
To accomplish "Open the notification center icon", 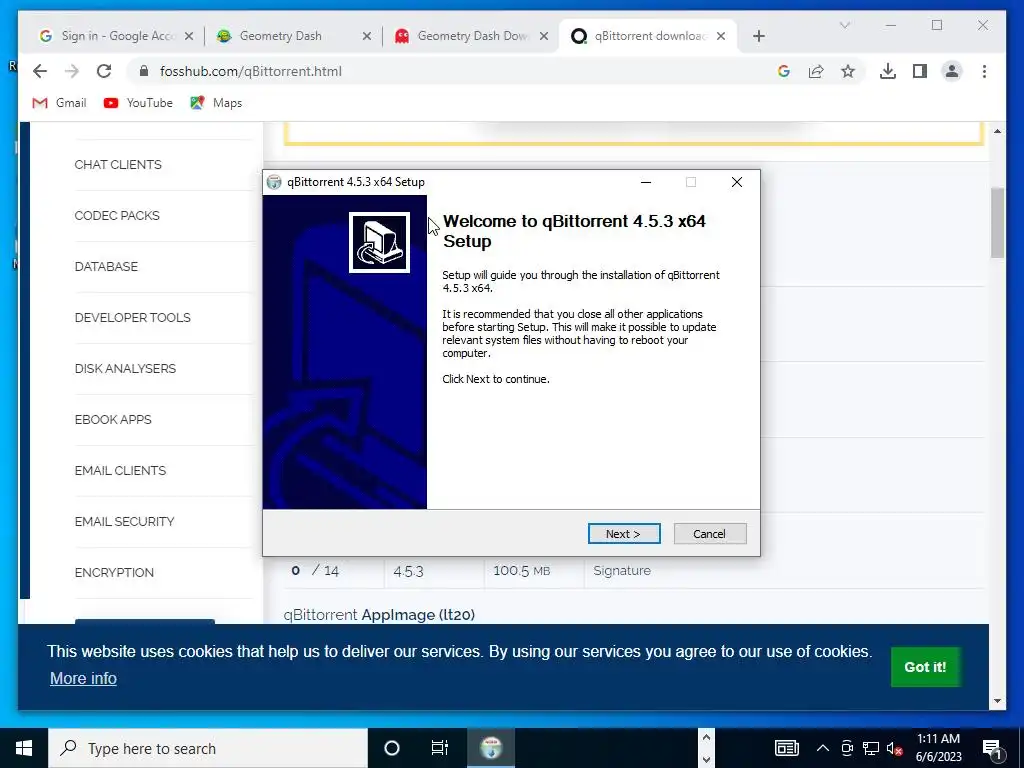I will [991, 748].
